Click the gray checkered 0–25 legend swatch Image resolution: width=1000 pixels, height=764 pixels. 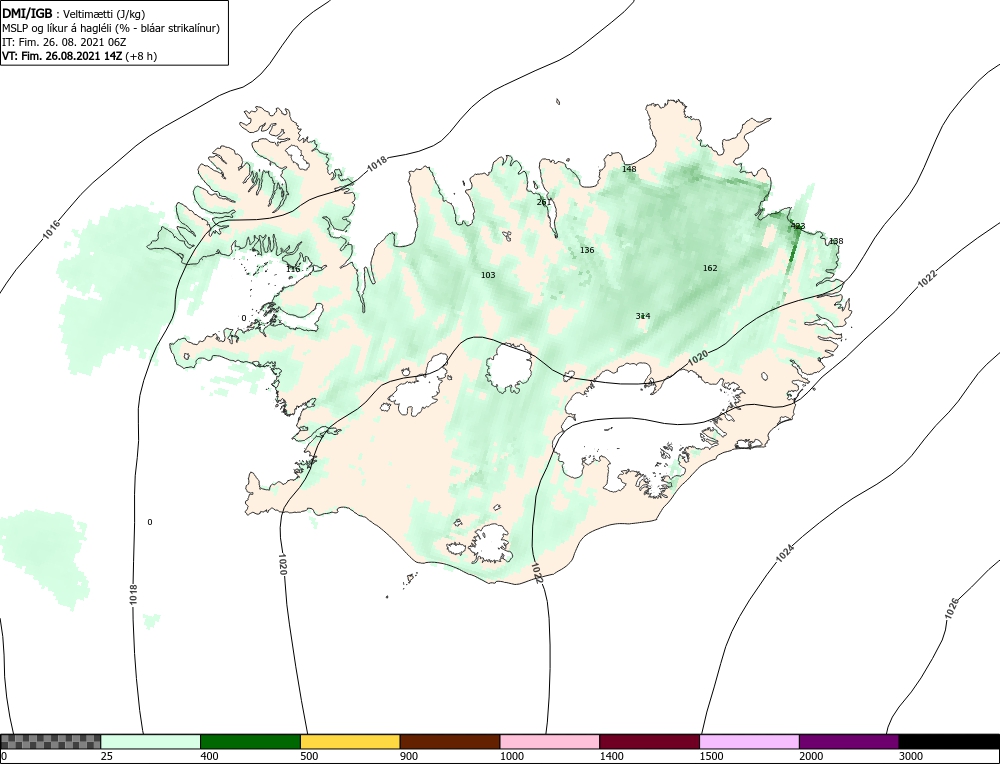(x=51, y=742)
